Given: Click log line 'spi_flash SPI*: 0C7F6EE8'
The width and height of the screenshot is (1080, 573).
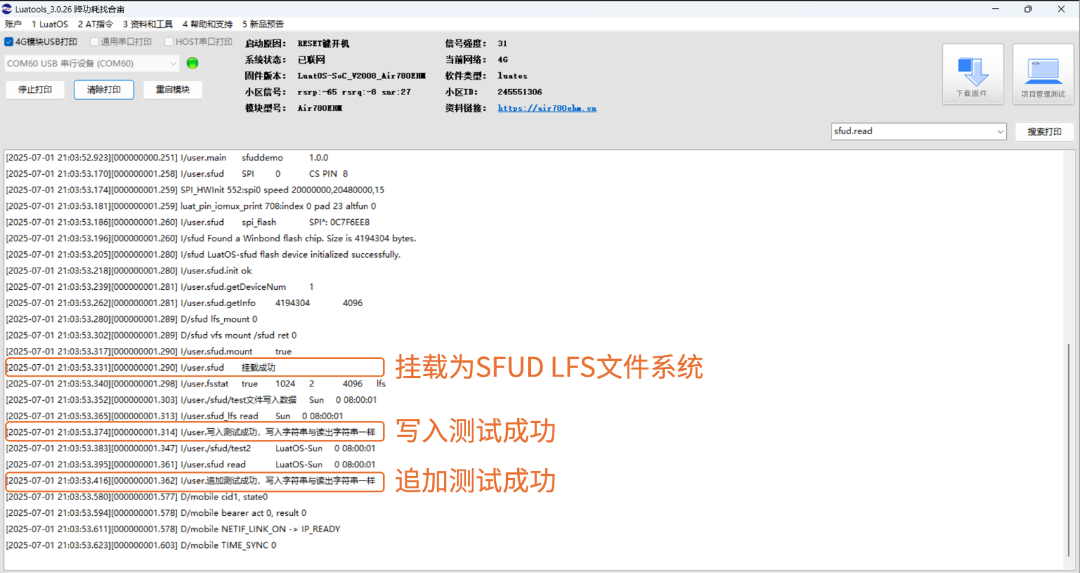Looking at the screenshot, I should (x=187, y=222).
